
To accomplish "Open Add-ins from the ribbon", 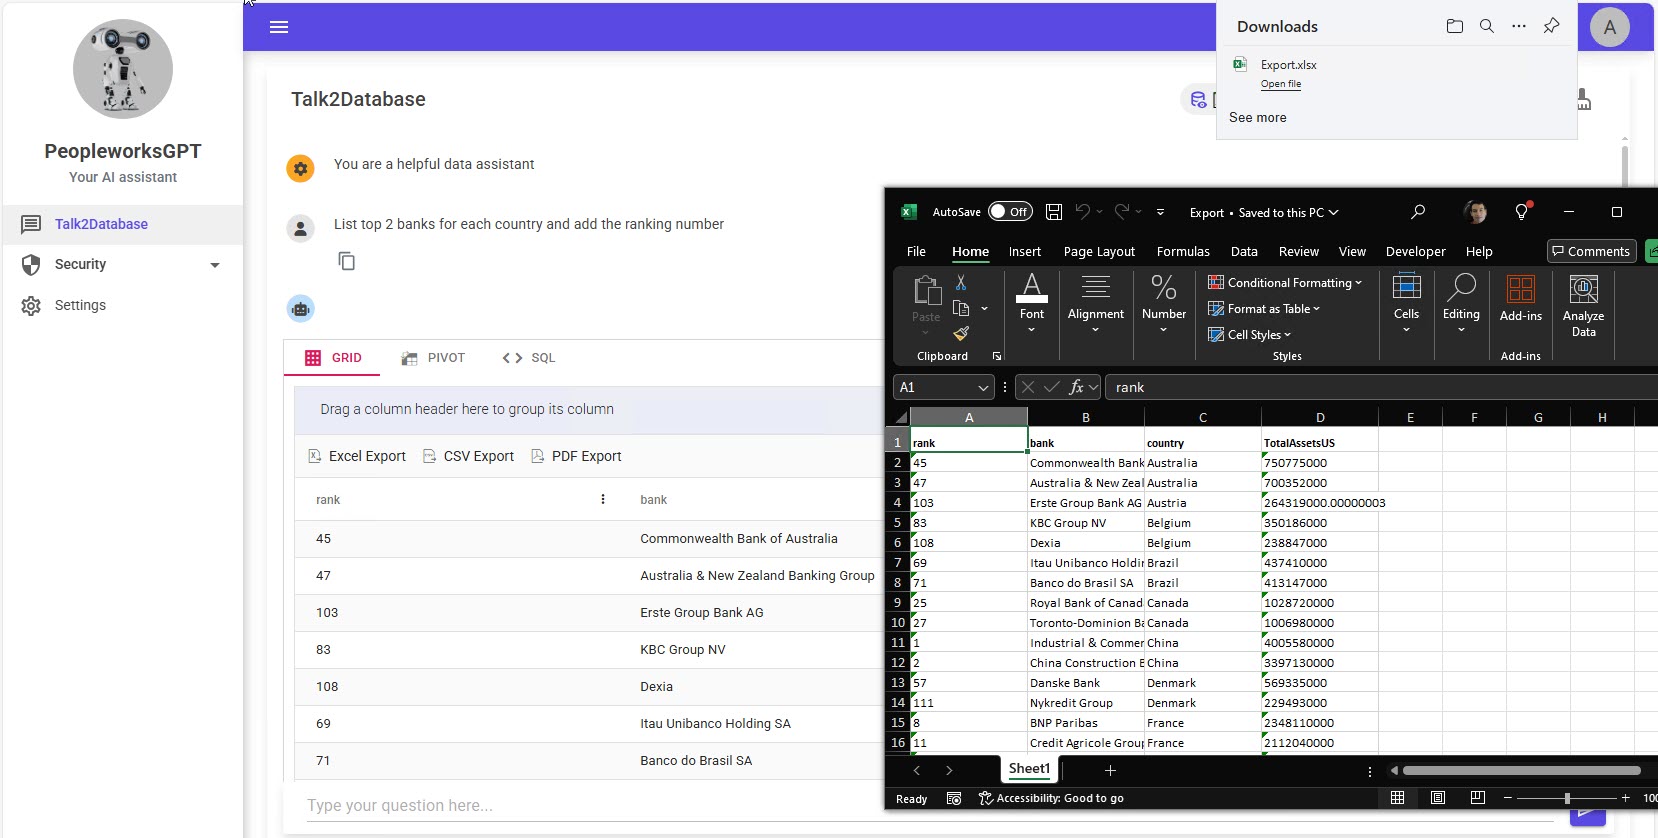I will coord(1520,298).
